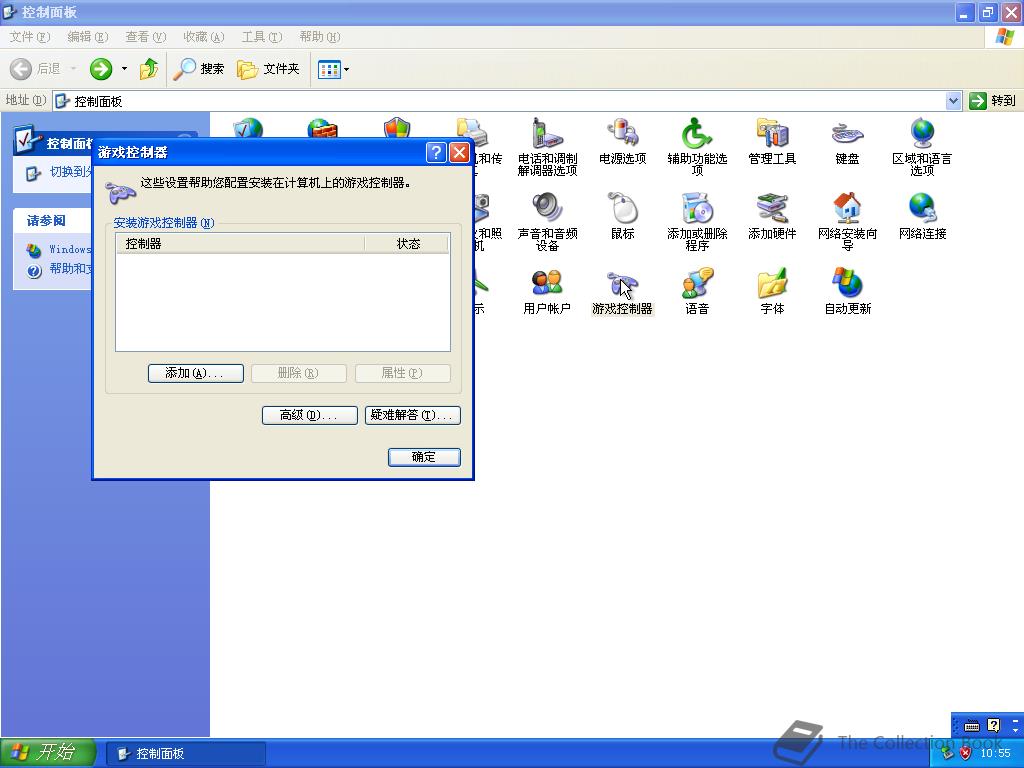Click the 搜索 toolbar button
The width and height of the screenshot is (1024, 768).
(x=199, y=69)
